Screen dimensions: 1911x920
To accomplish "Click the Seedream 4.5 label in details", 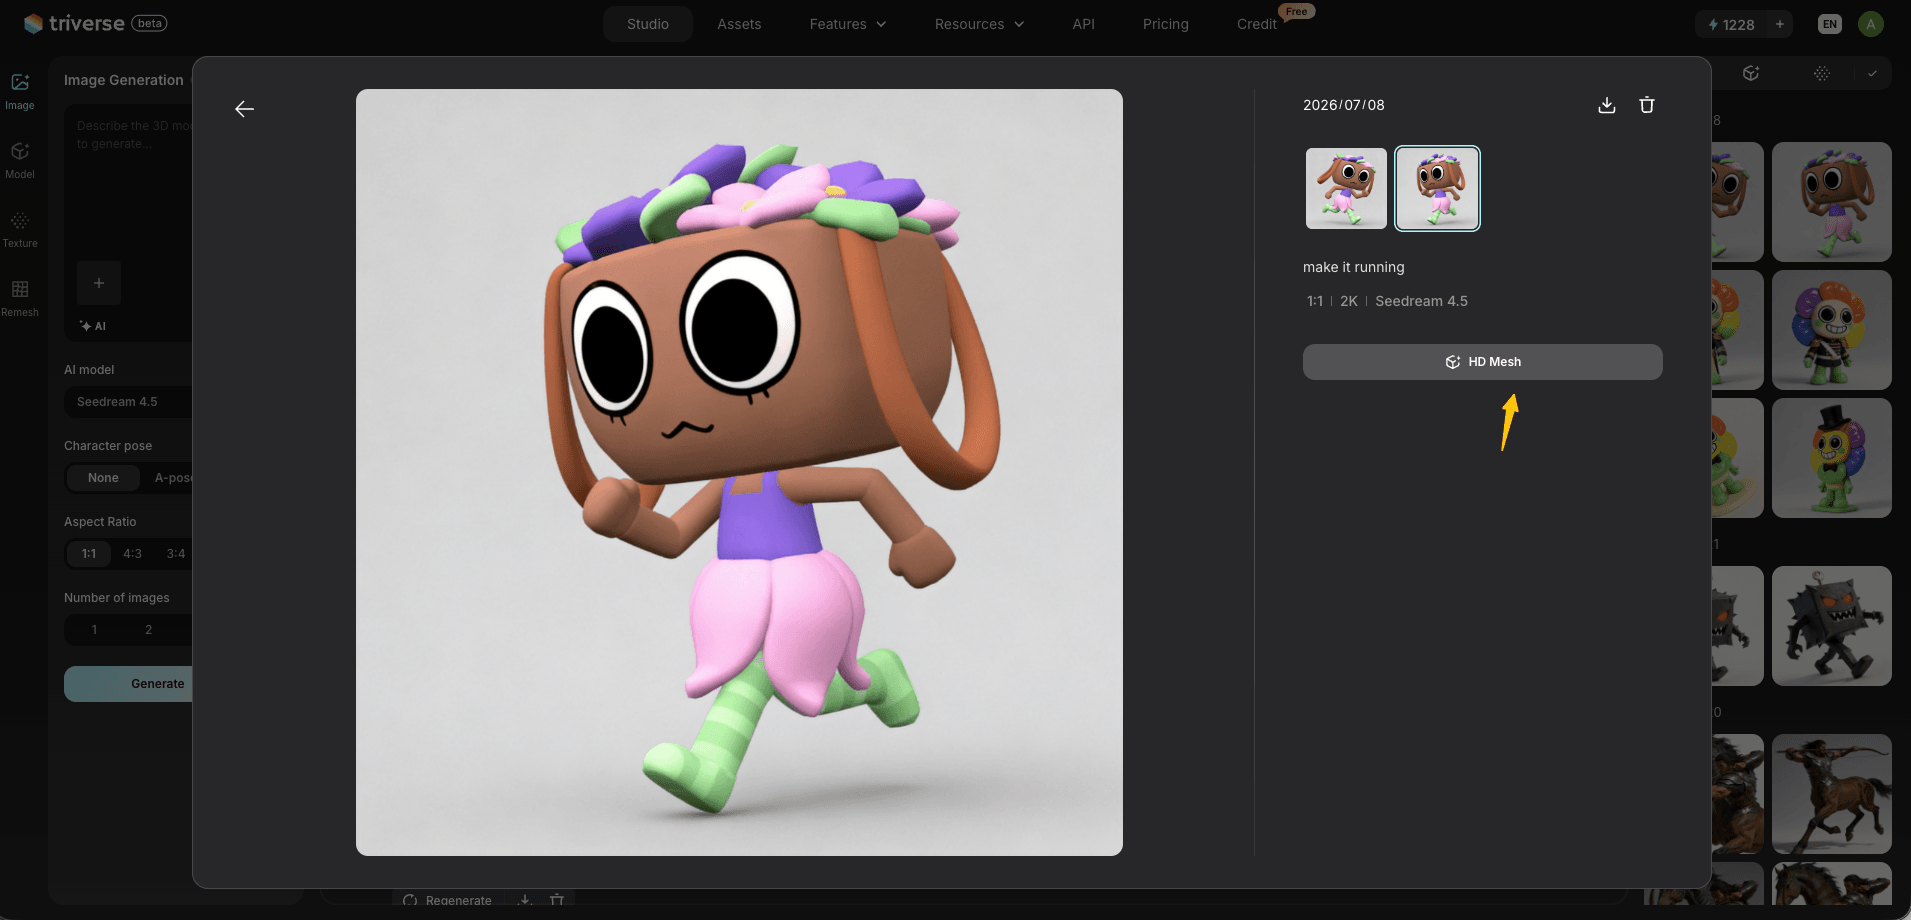I will coord(1421,301).
